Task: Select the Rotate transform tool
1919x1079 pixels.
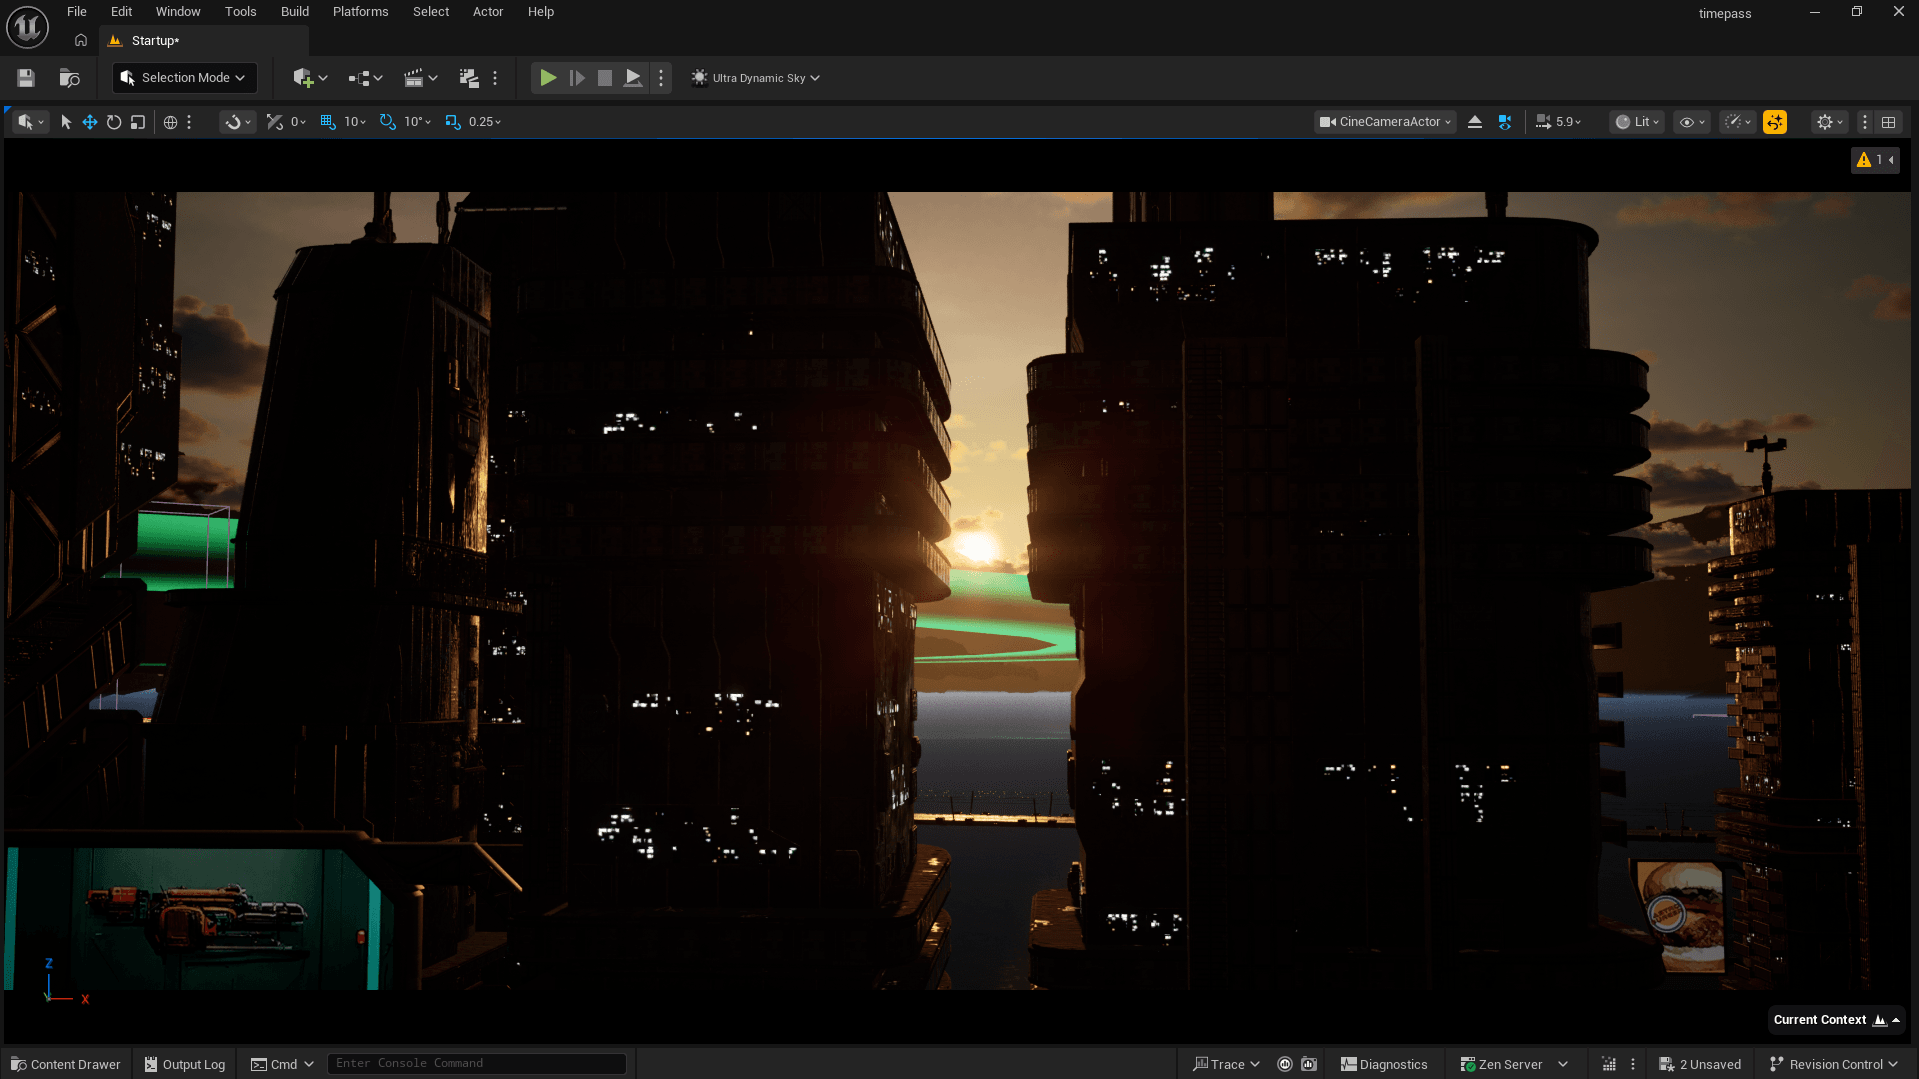Action: (114, 122)
